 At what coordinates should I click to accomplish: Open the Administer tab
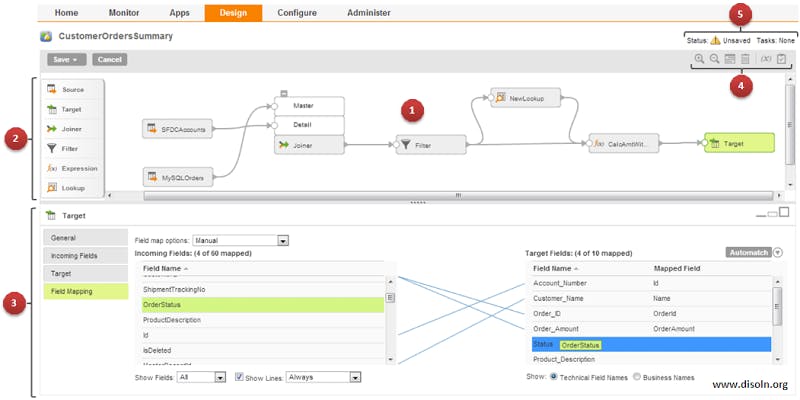[369, 13]
